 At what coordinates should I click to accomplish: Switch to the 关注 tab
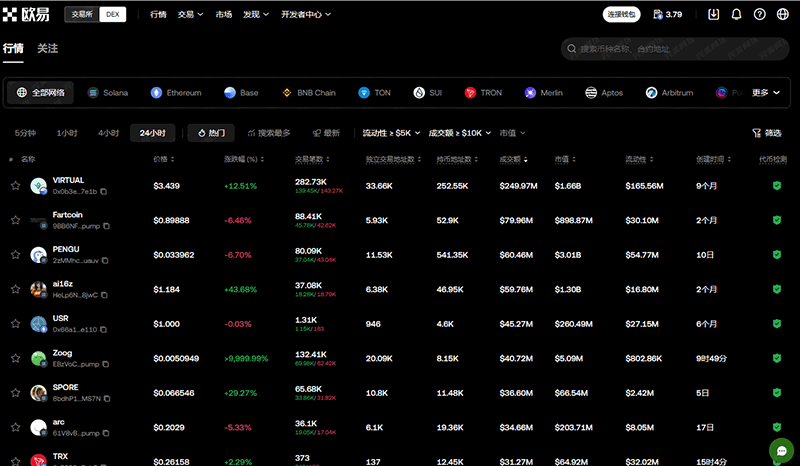click(x=47, y=48)
